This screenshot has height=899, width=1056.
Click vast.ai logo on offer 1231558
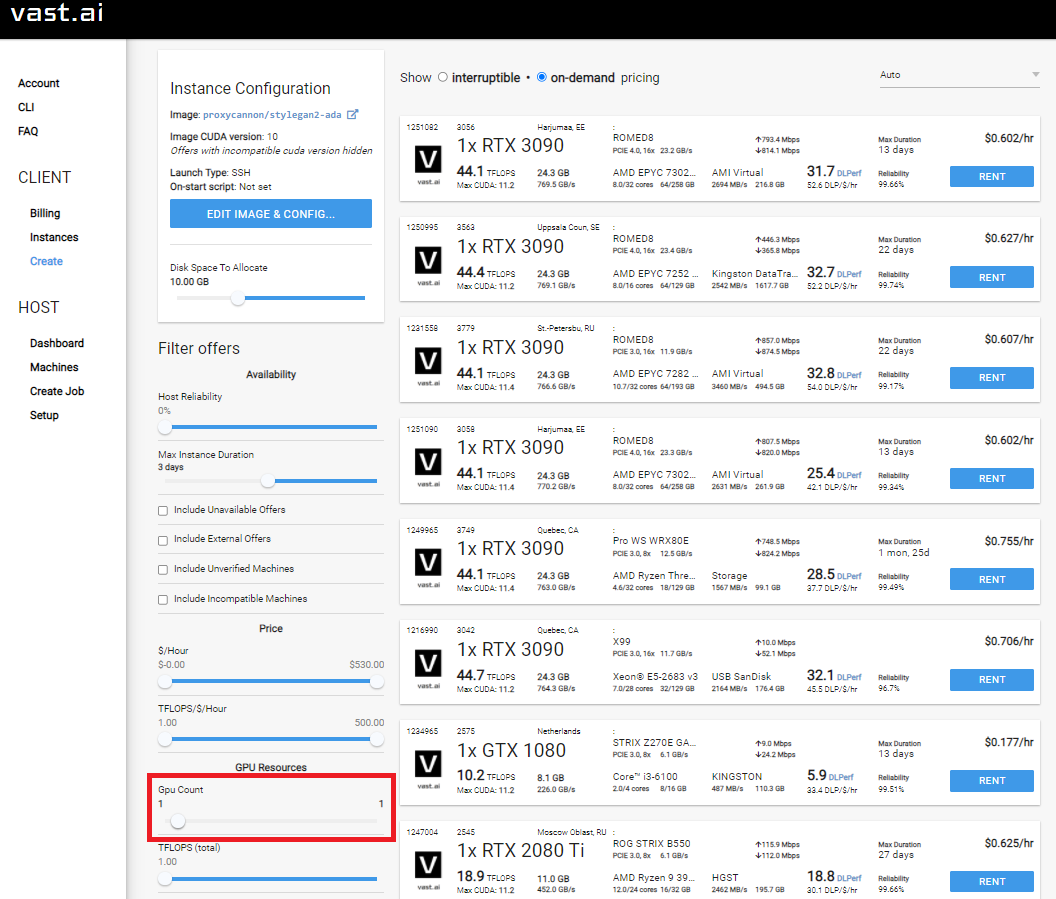[x=428, y=366]
